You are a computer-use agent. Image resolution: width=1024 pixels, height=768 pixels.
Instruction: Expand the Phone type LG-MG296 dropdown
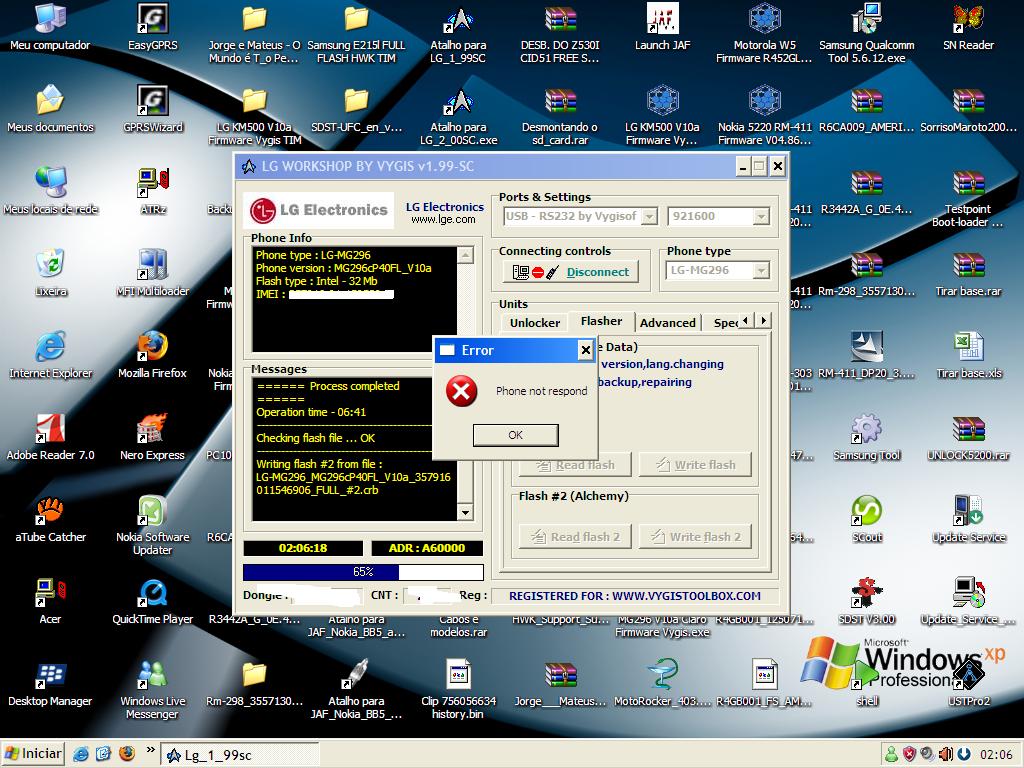(x=718, y=270)
